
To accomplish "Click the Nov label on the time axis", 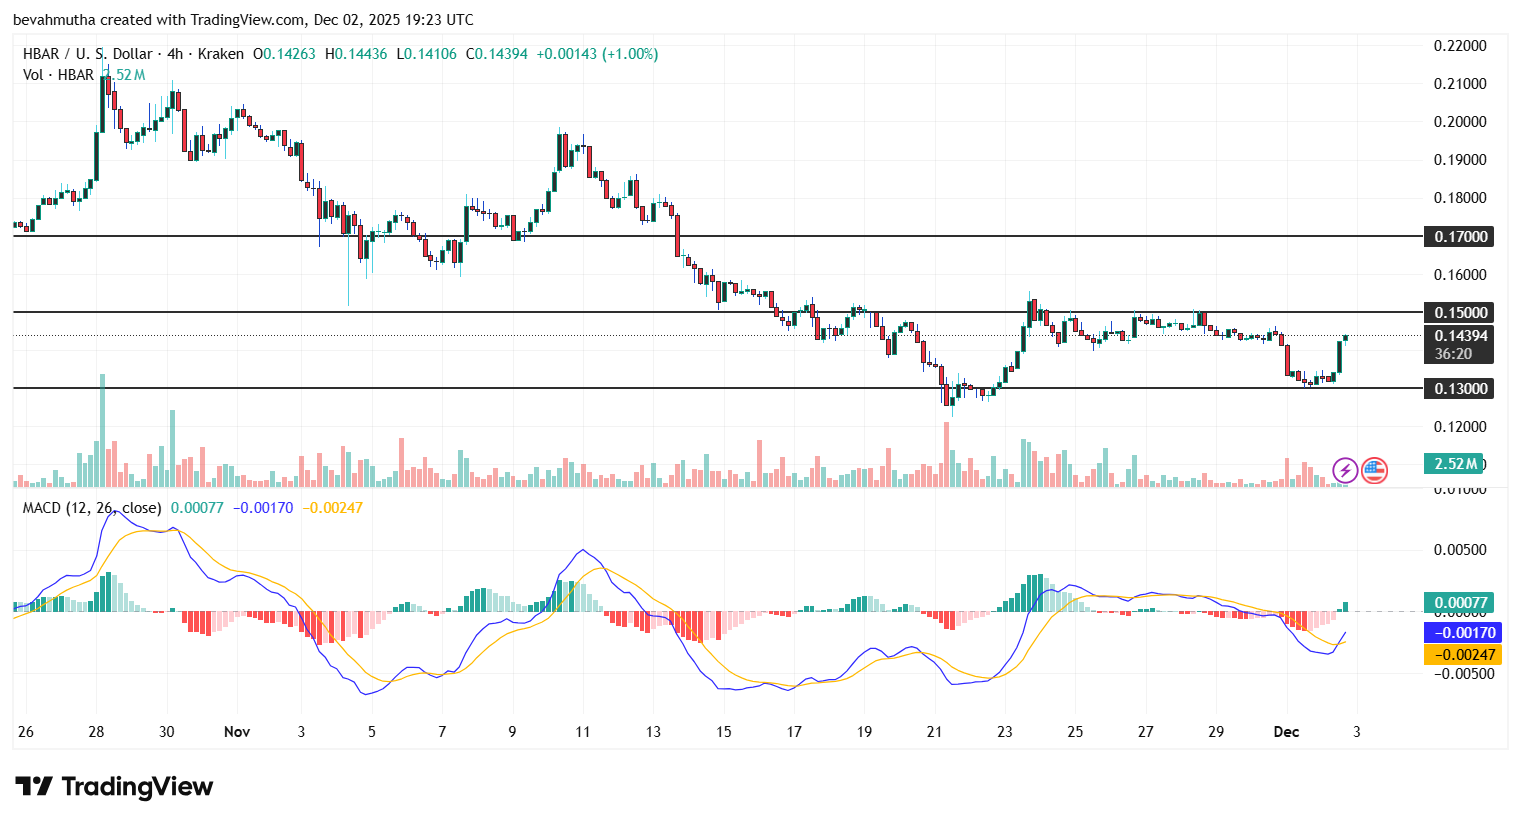I will tap(237, 732).
